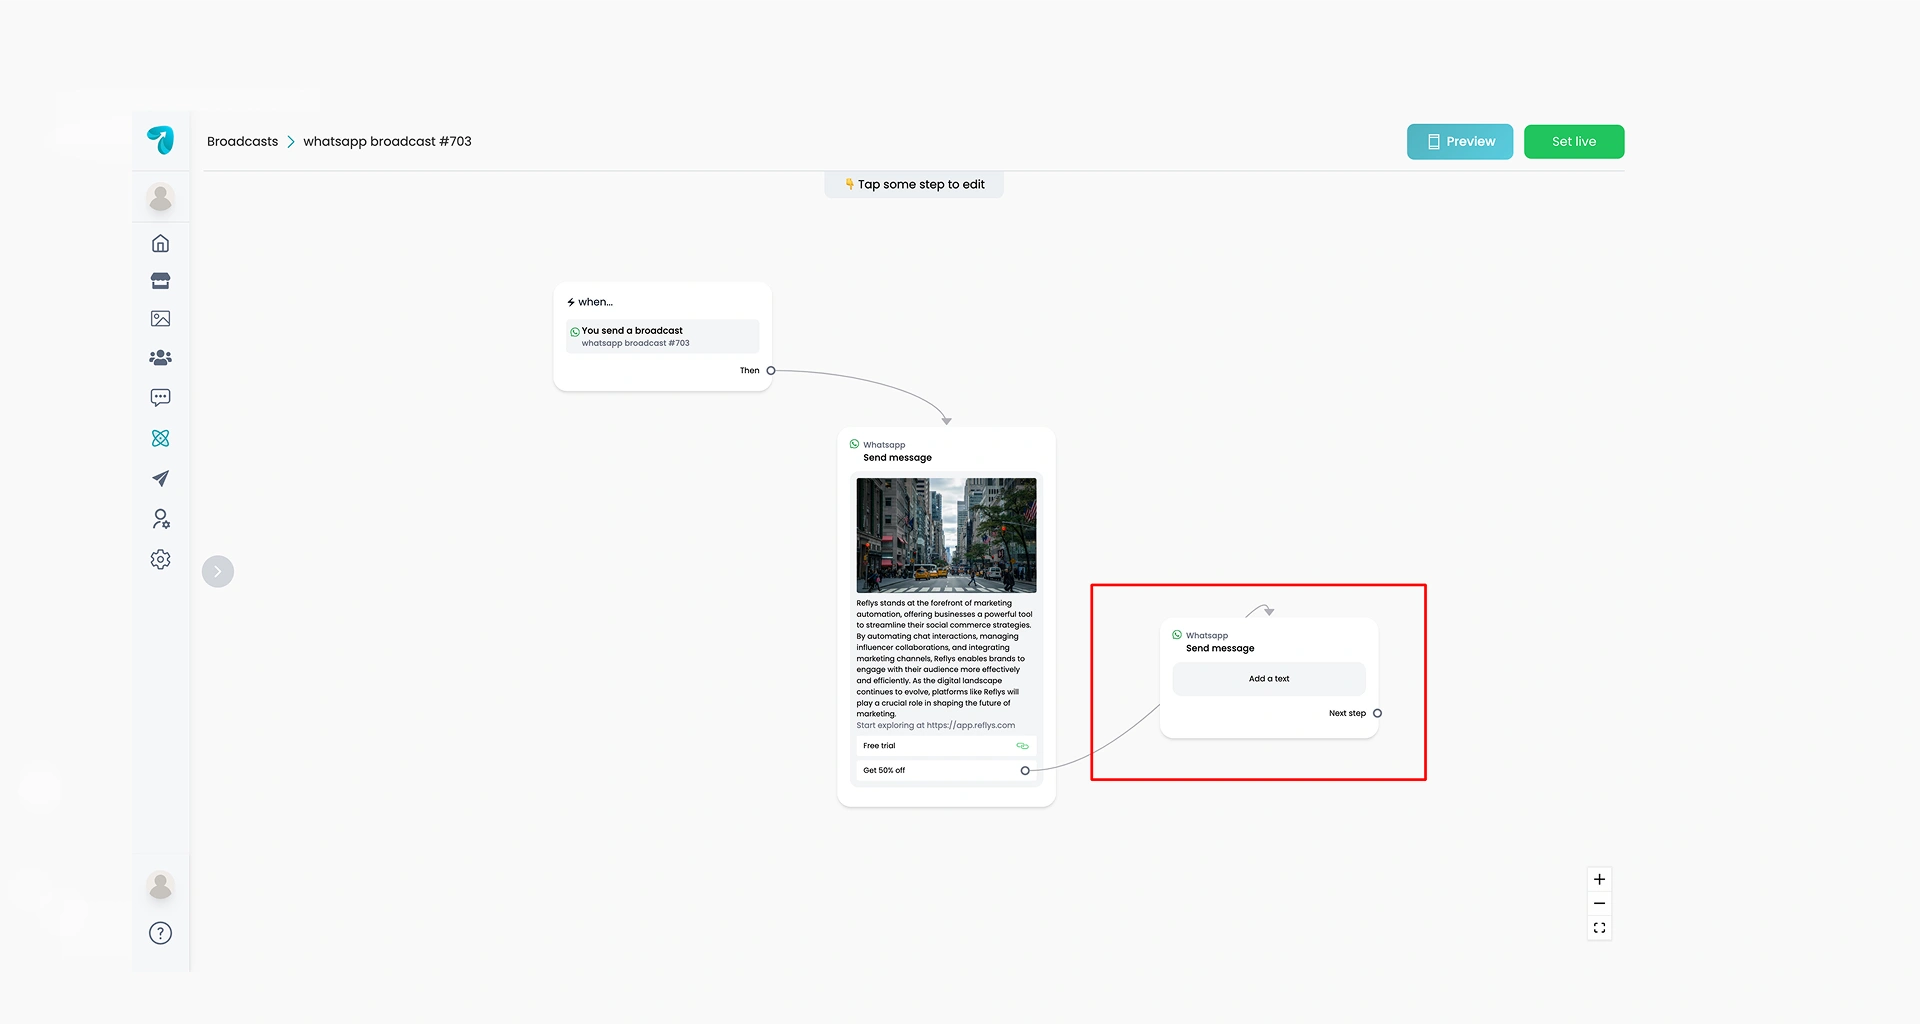Open the chat messages icon
The image size is (1920, 1025).
[x=160, y=397]
